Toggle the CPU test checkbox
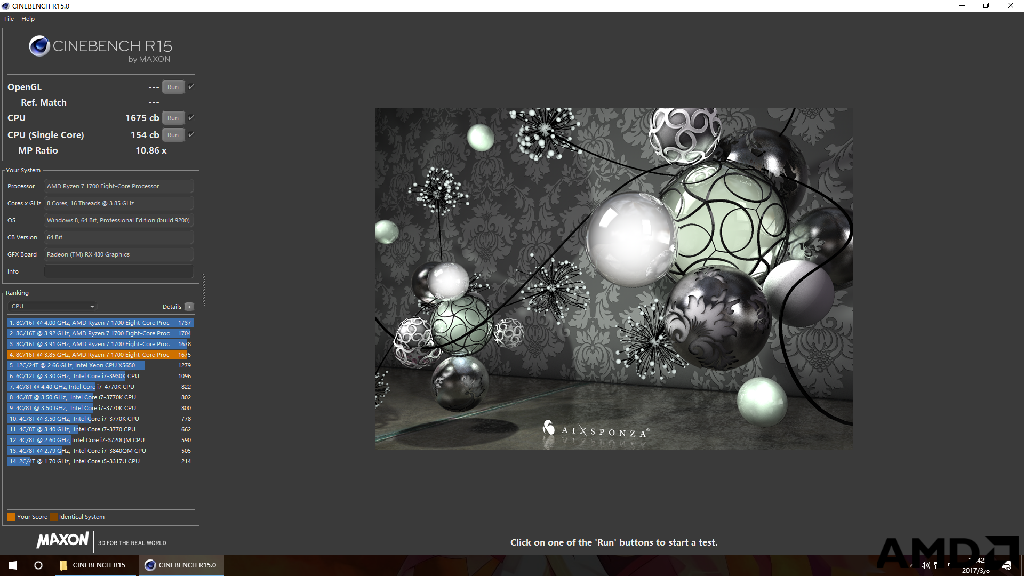 pos(191,118)
